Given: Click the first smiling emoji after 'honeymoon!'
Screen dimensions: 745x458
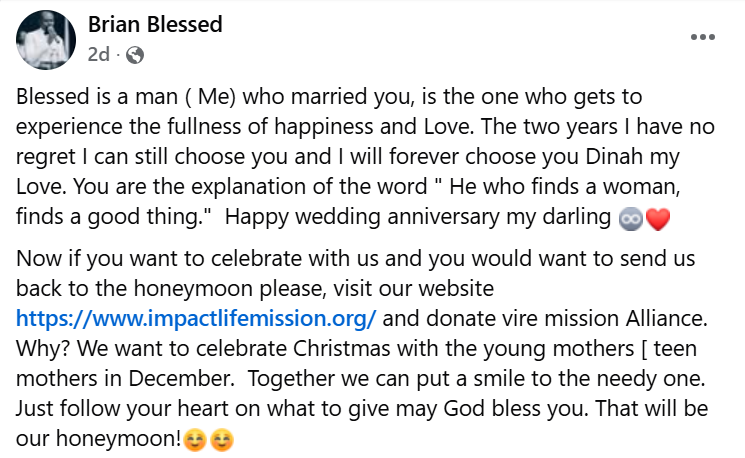Looking at the screenshot, I should (x=196, y=439).
